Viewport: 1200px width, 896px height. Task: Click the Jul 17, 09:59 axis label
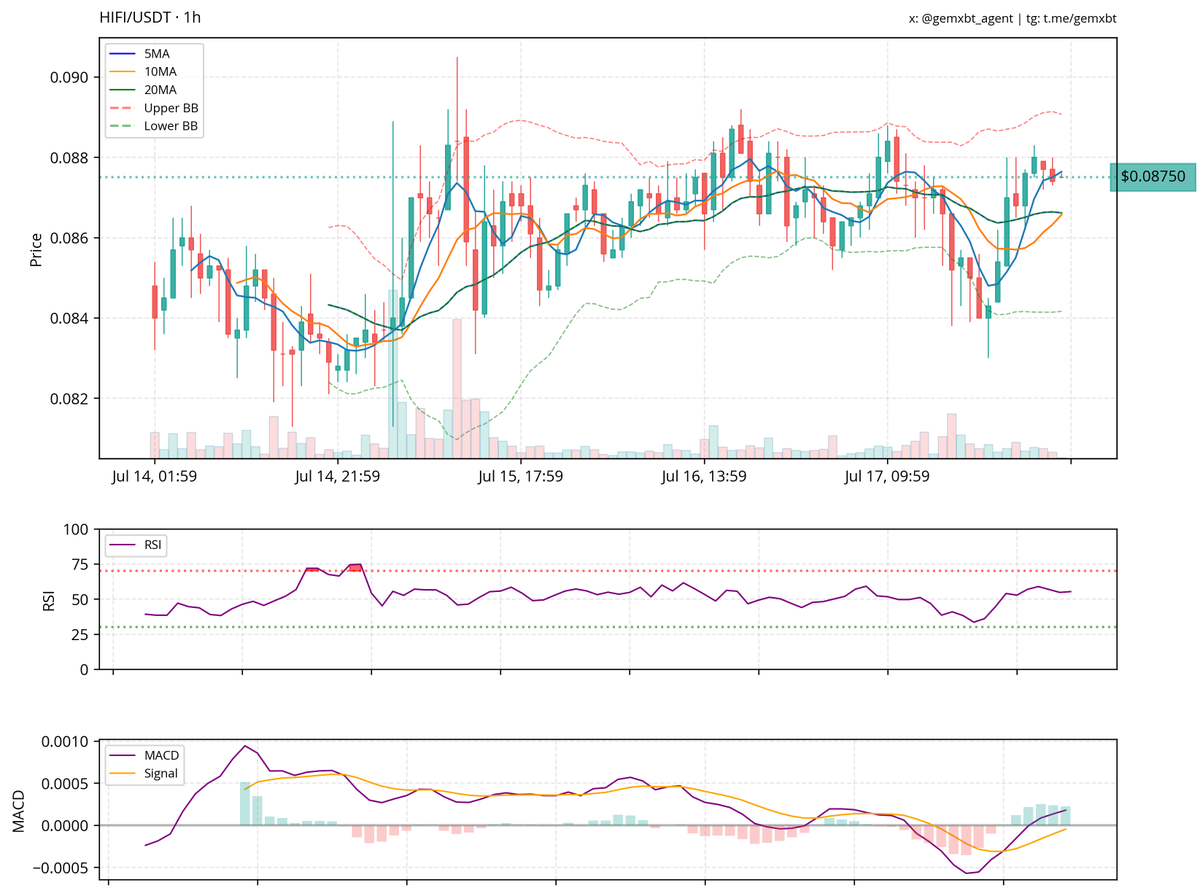887,477
